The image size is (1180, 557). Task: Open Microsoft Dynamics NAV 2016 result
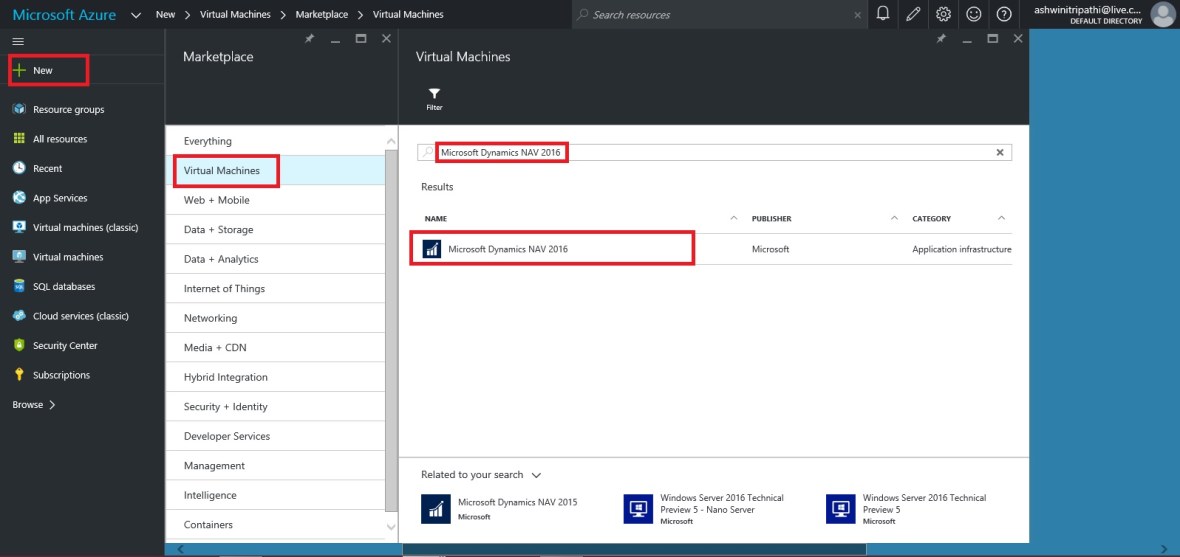[x=507, y=249]
